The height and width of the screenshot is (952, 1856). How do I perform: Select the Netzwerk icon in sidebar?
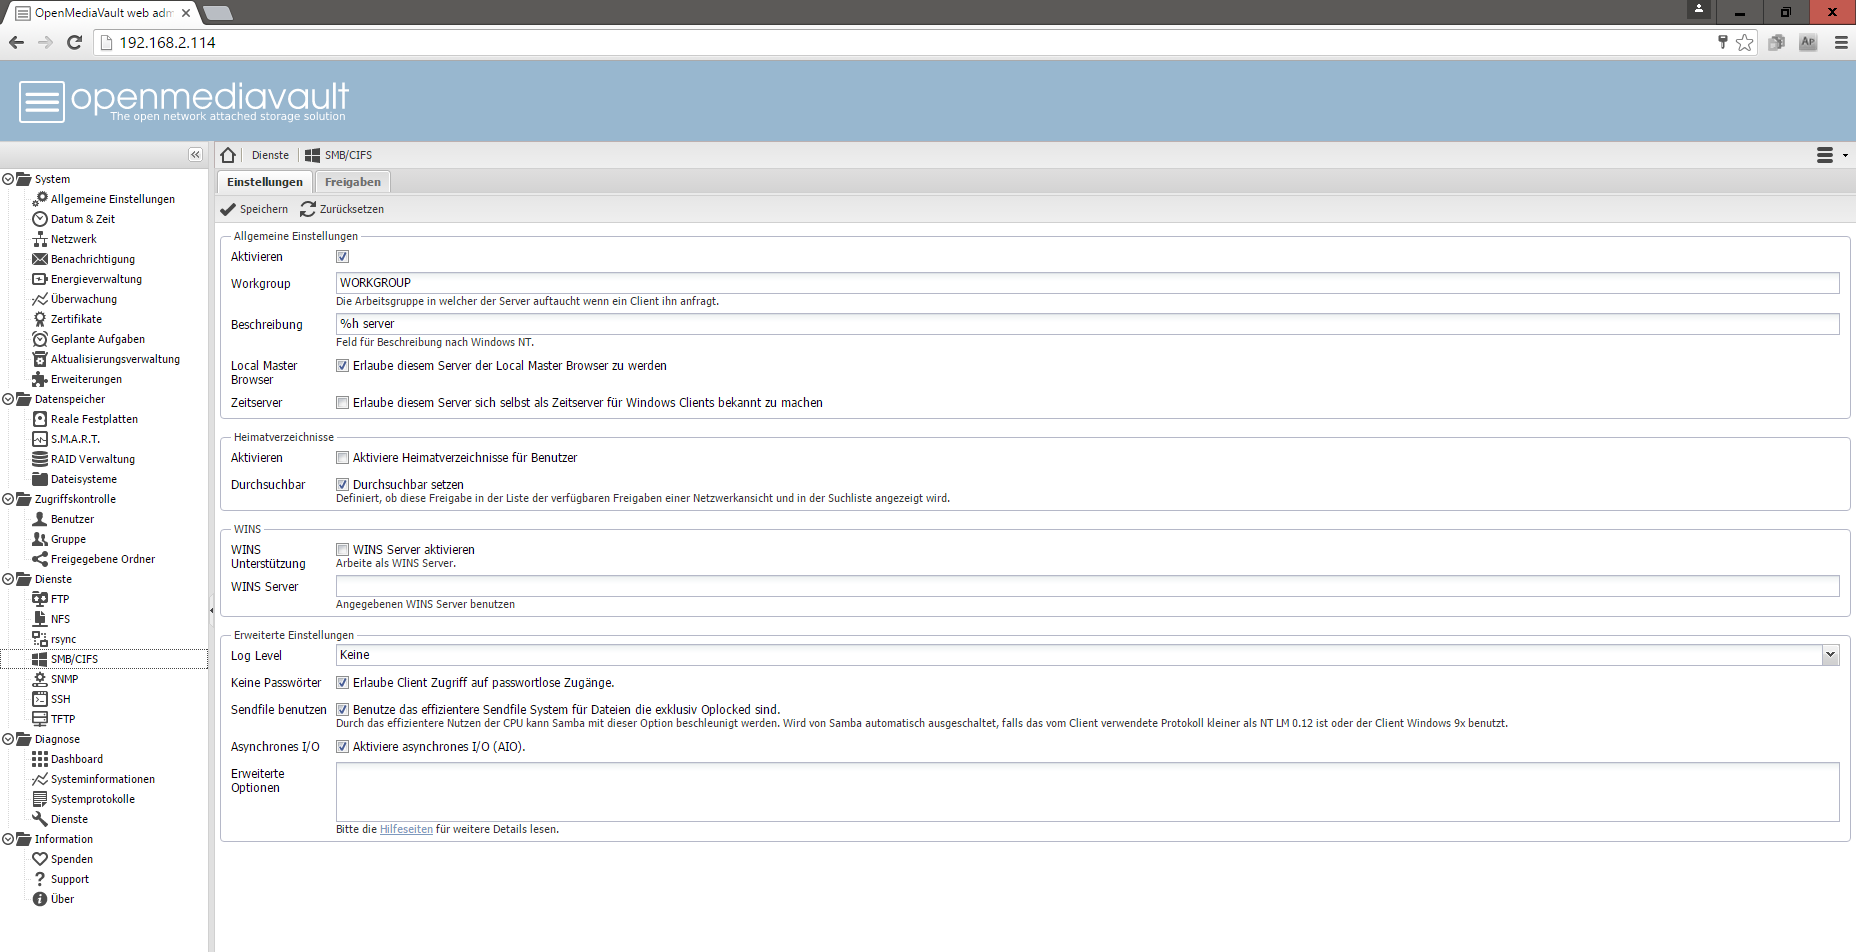tap(40, 239)
